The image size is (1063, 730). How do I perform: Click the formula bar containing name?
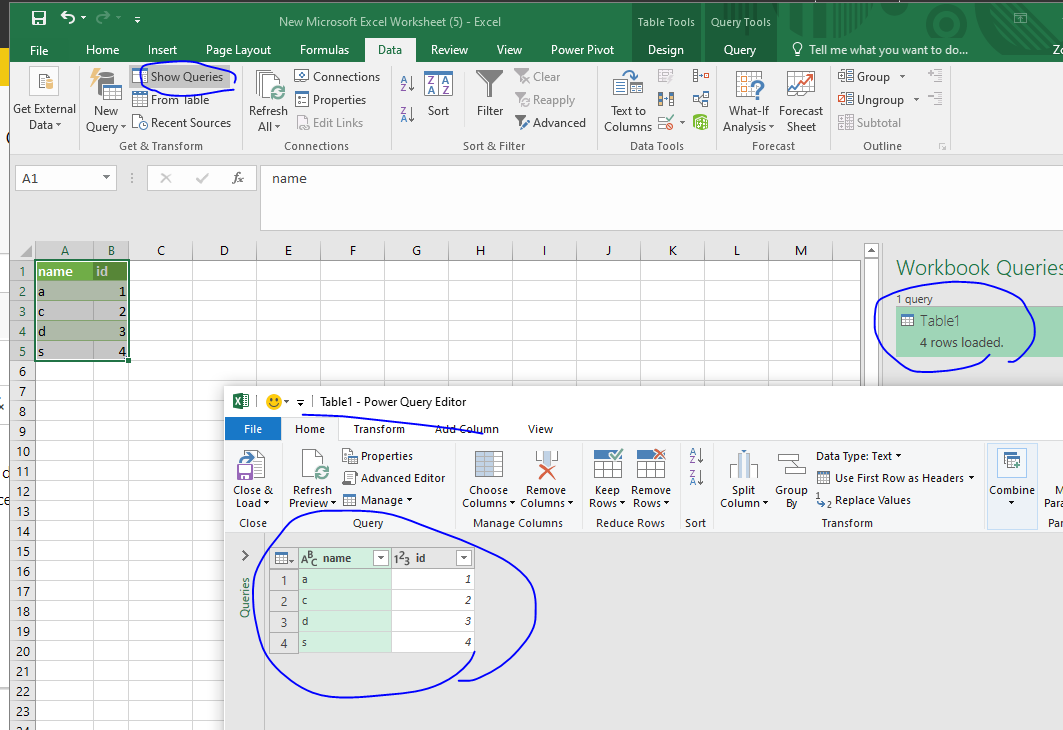click(661, 197)
